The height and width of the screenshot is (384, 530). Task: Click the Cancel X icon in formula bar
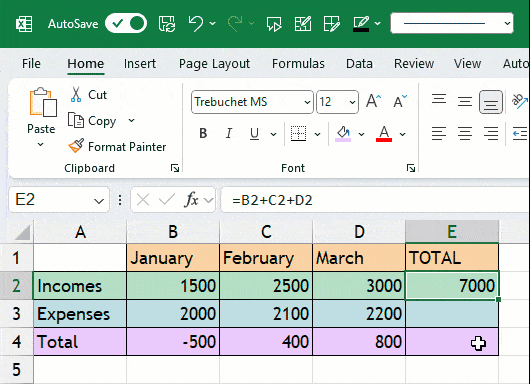143,200
